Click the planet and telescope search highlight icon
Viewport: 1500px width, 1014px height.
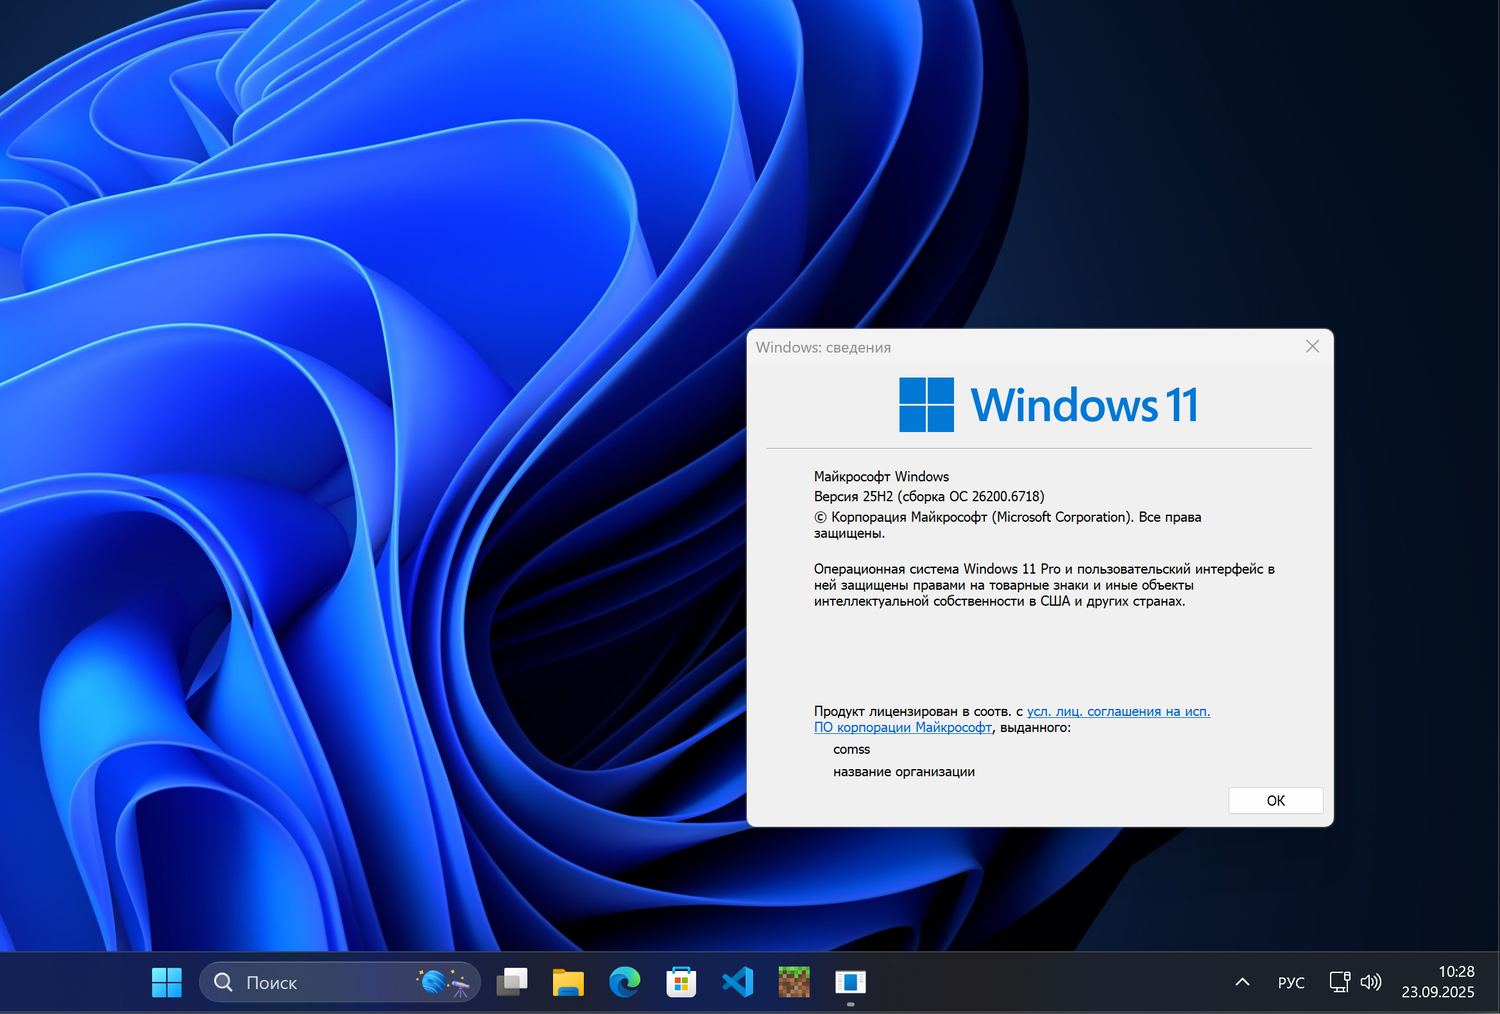click(x=444, y=983)
